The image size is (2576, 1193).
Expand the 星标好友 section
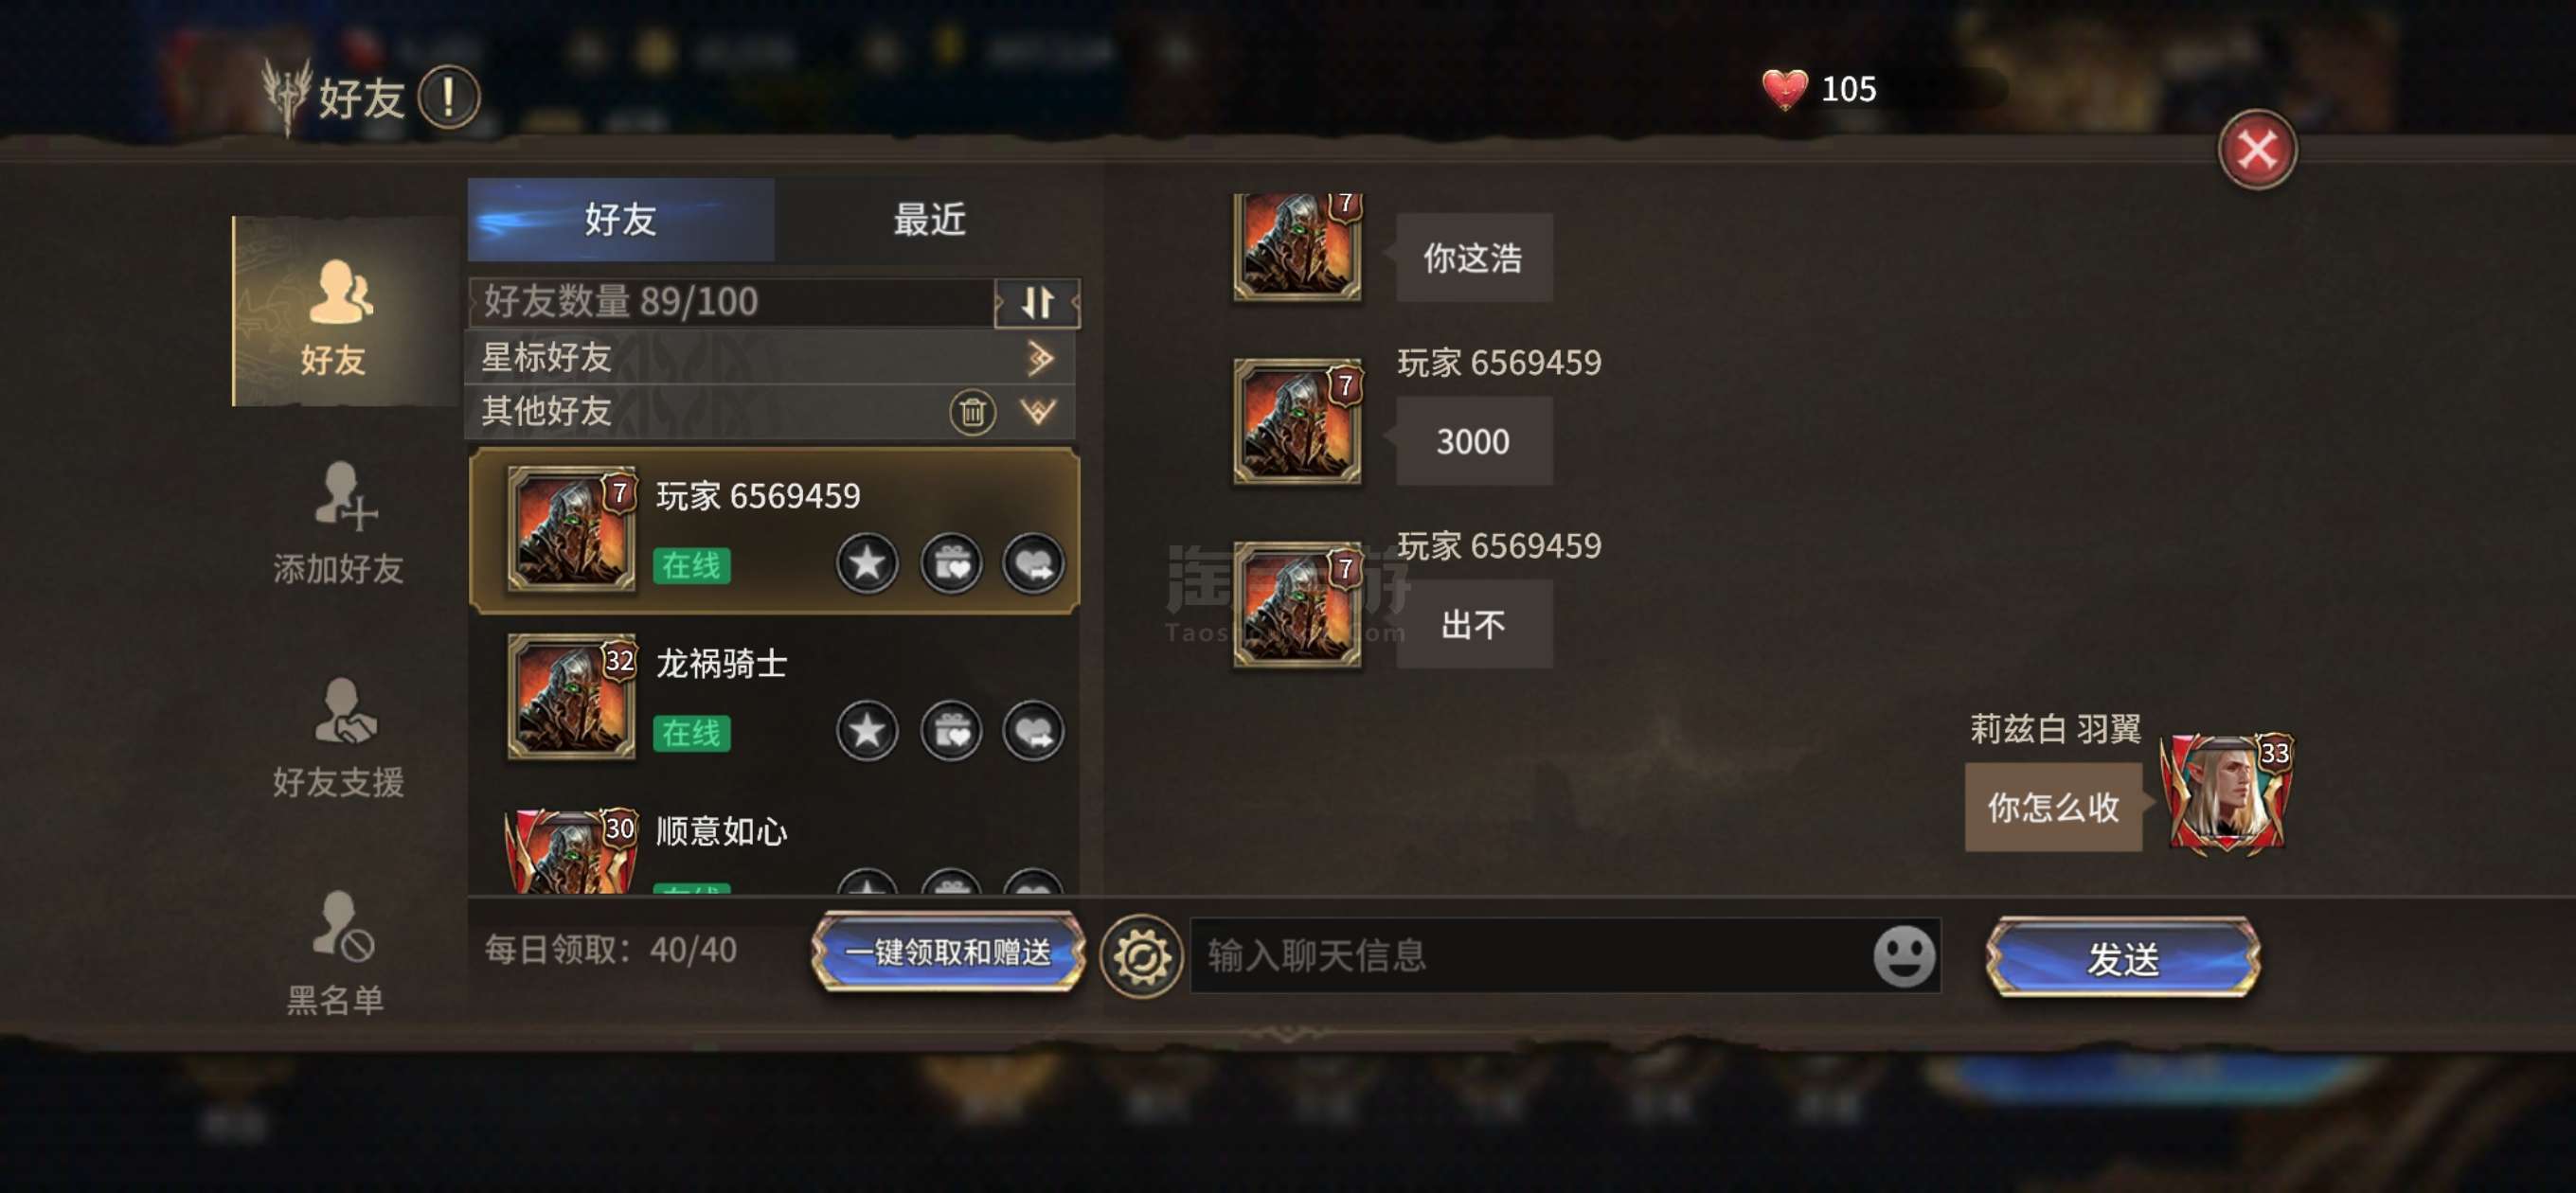(x=1039, y=357)
